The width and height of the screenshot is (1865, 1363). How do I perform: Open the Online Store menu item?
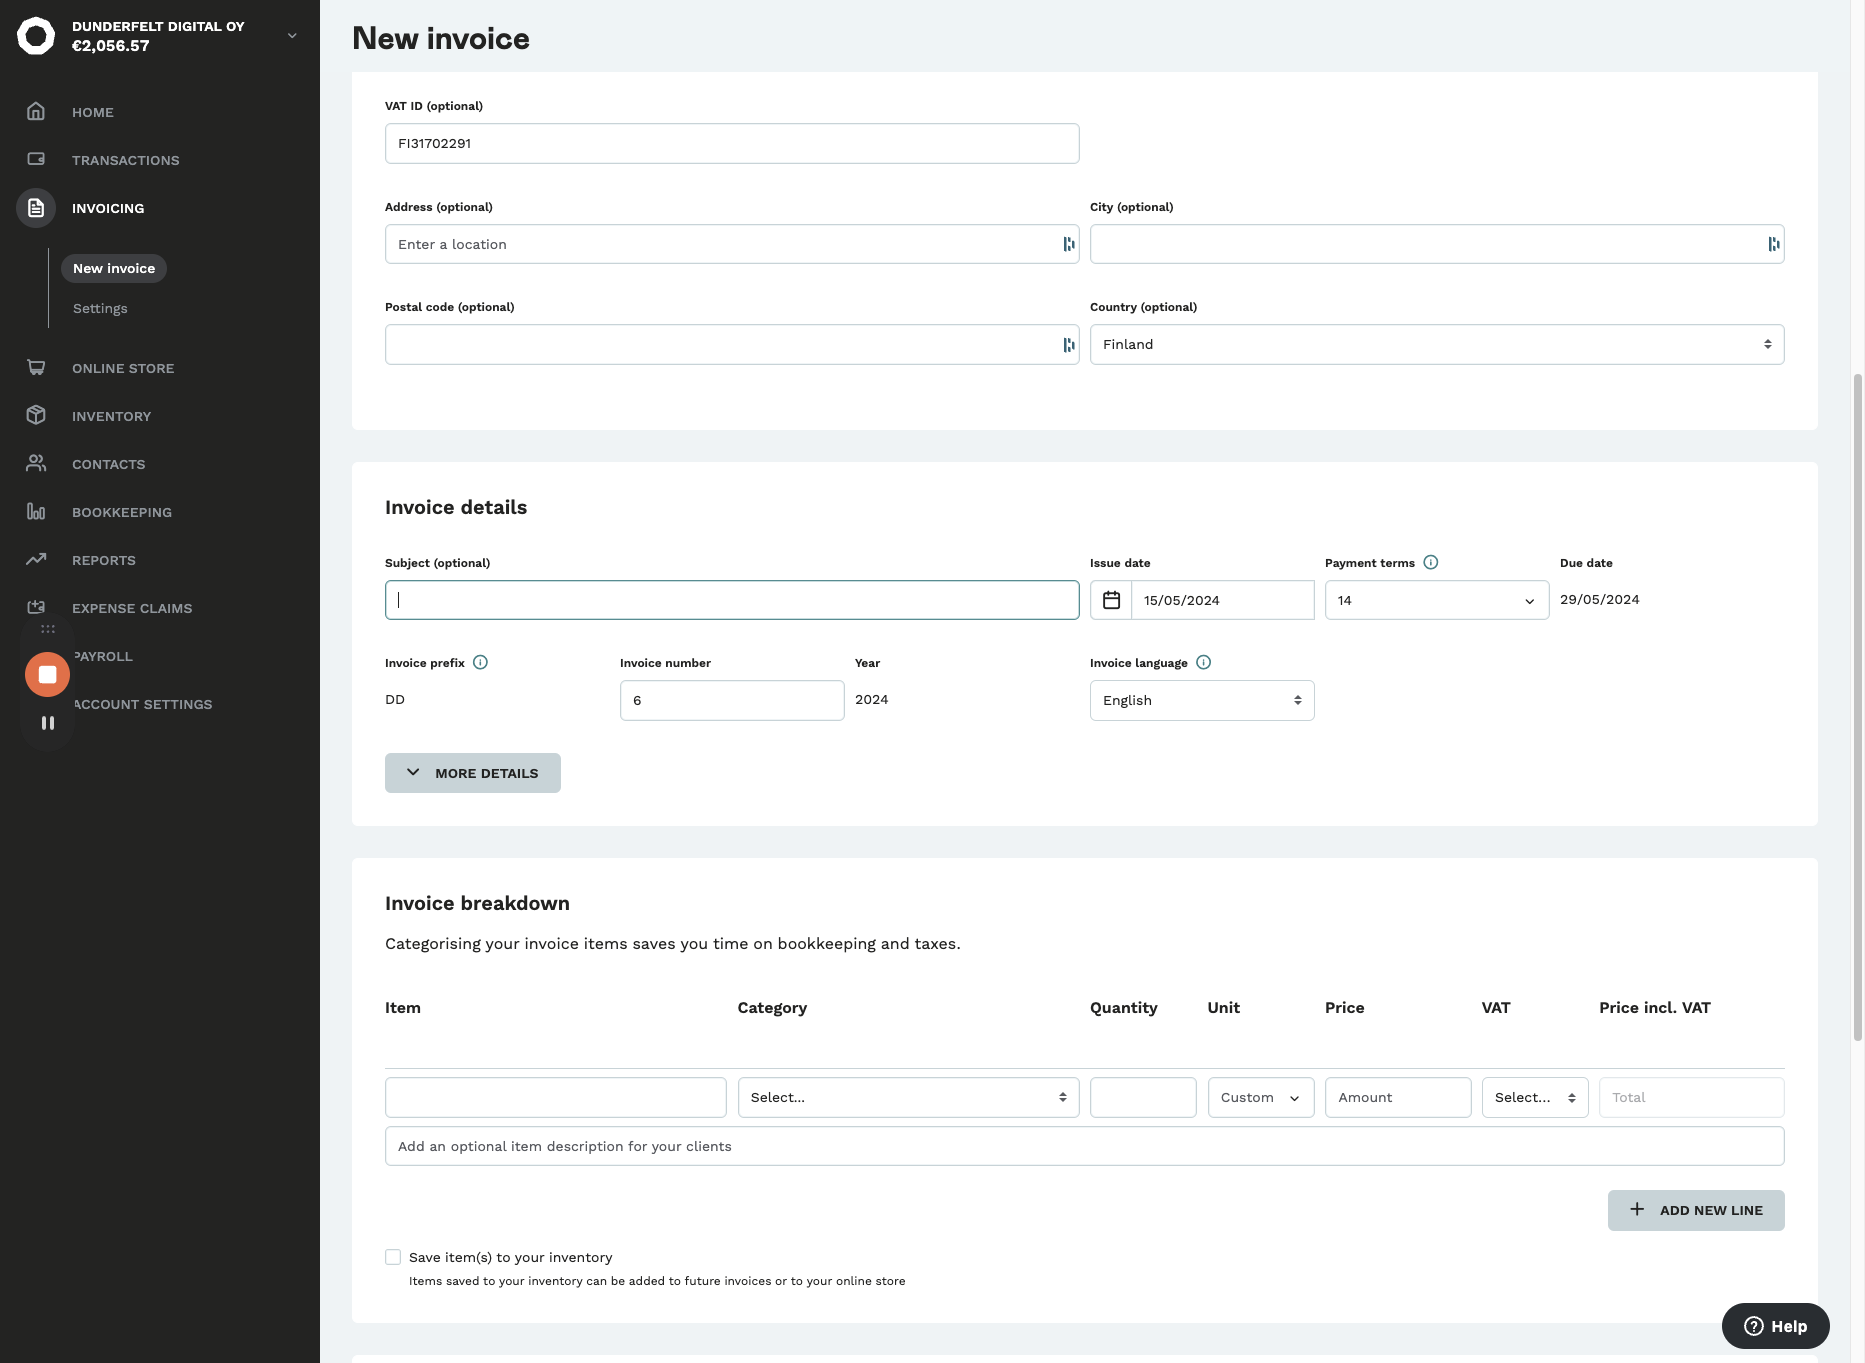coord(123,368)
